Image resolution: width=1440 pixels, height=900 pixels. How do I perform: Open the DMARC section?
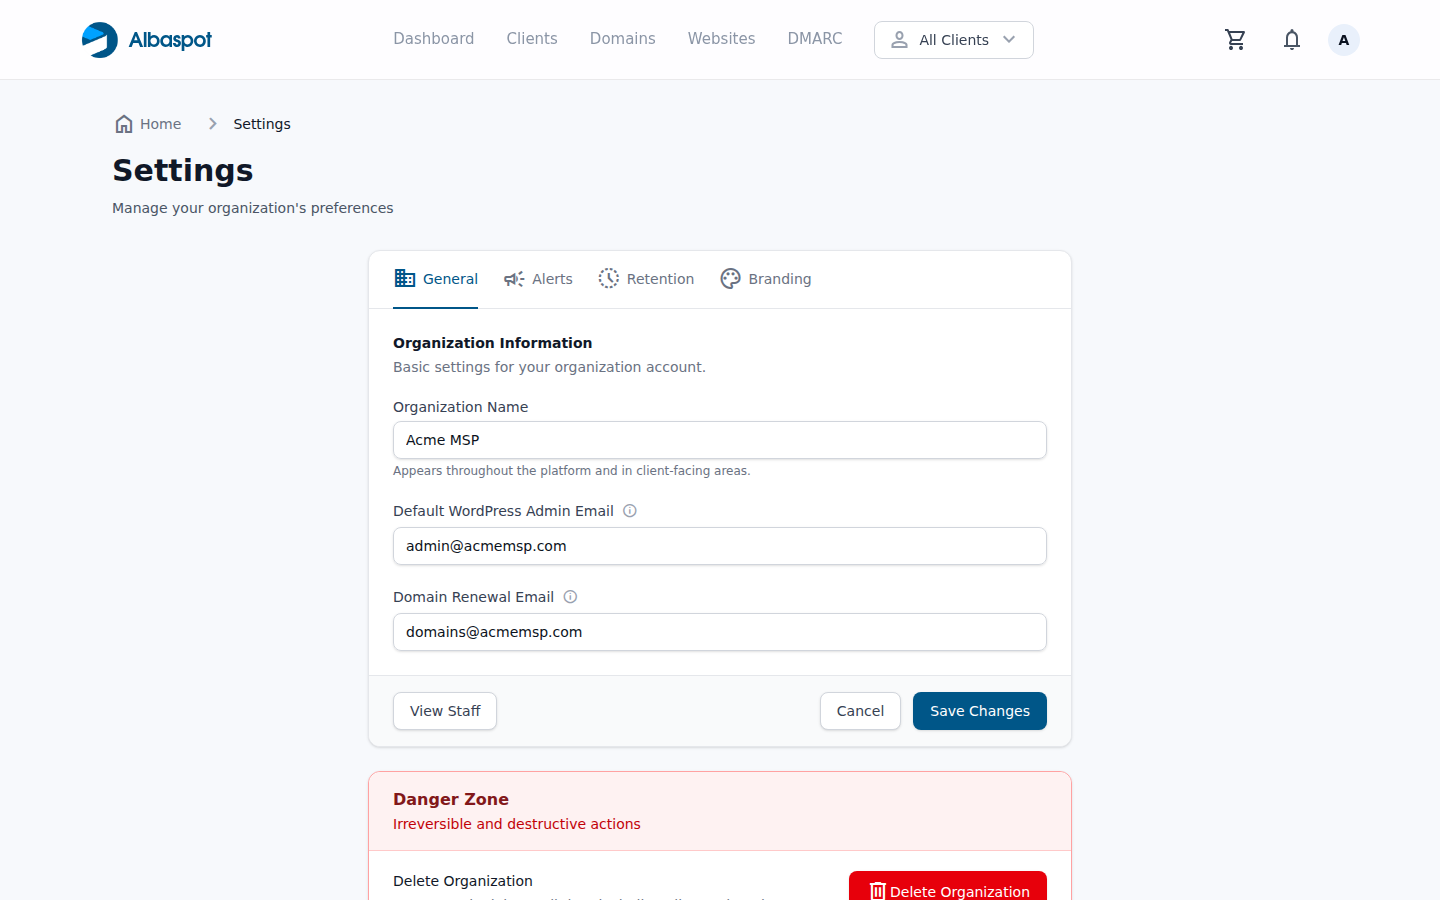(814, 38)
